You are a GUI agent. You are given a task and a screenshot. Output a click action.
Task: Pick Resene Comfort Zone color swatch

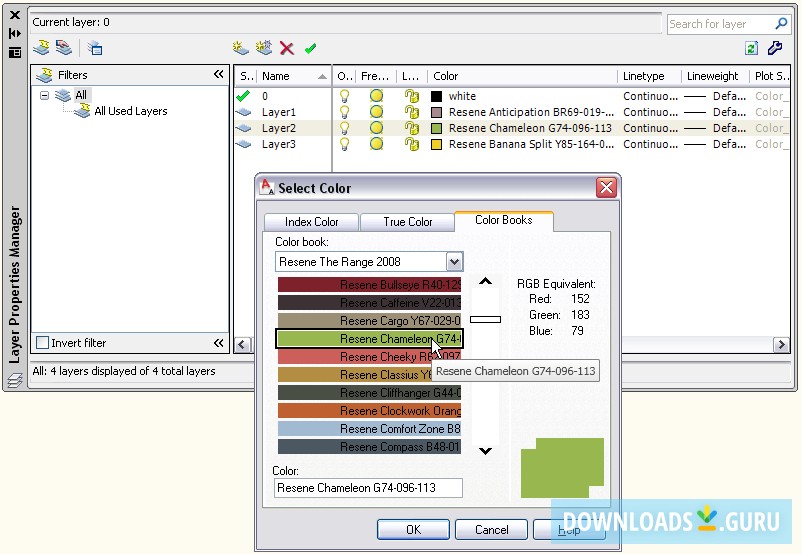click(x=369, y=429)
